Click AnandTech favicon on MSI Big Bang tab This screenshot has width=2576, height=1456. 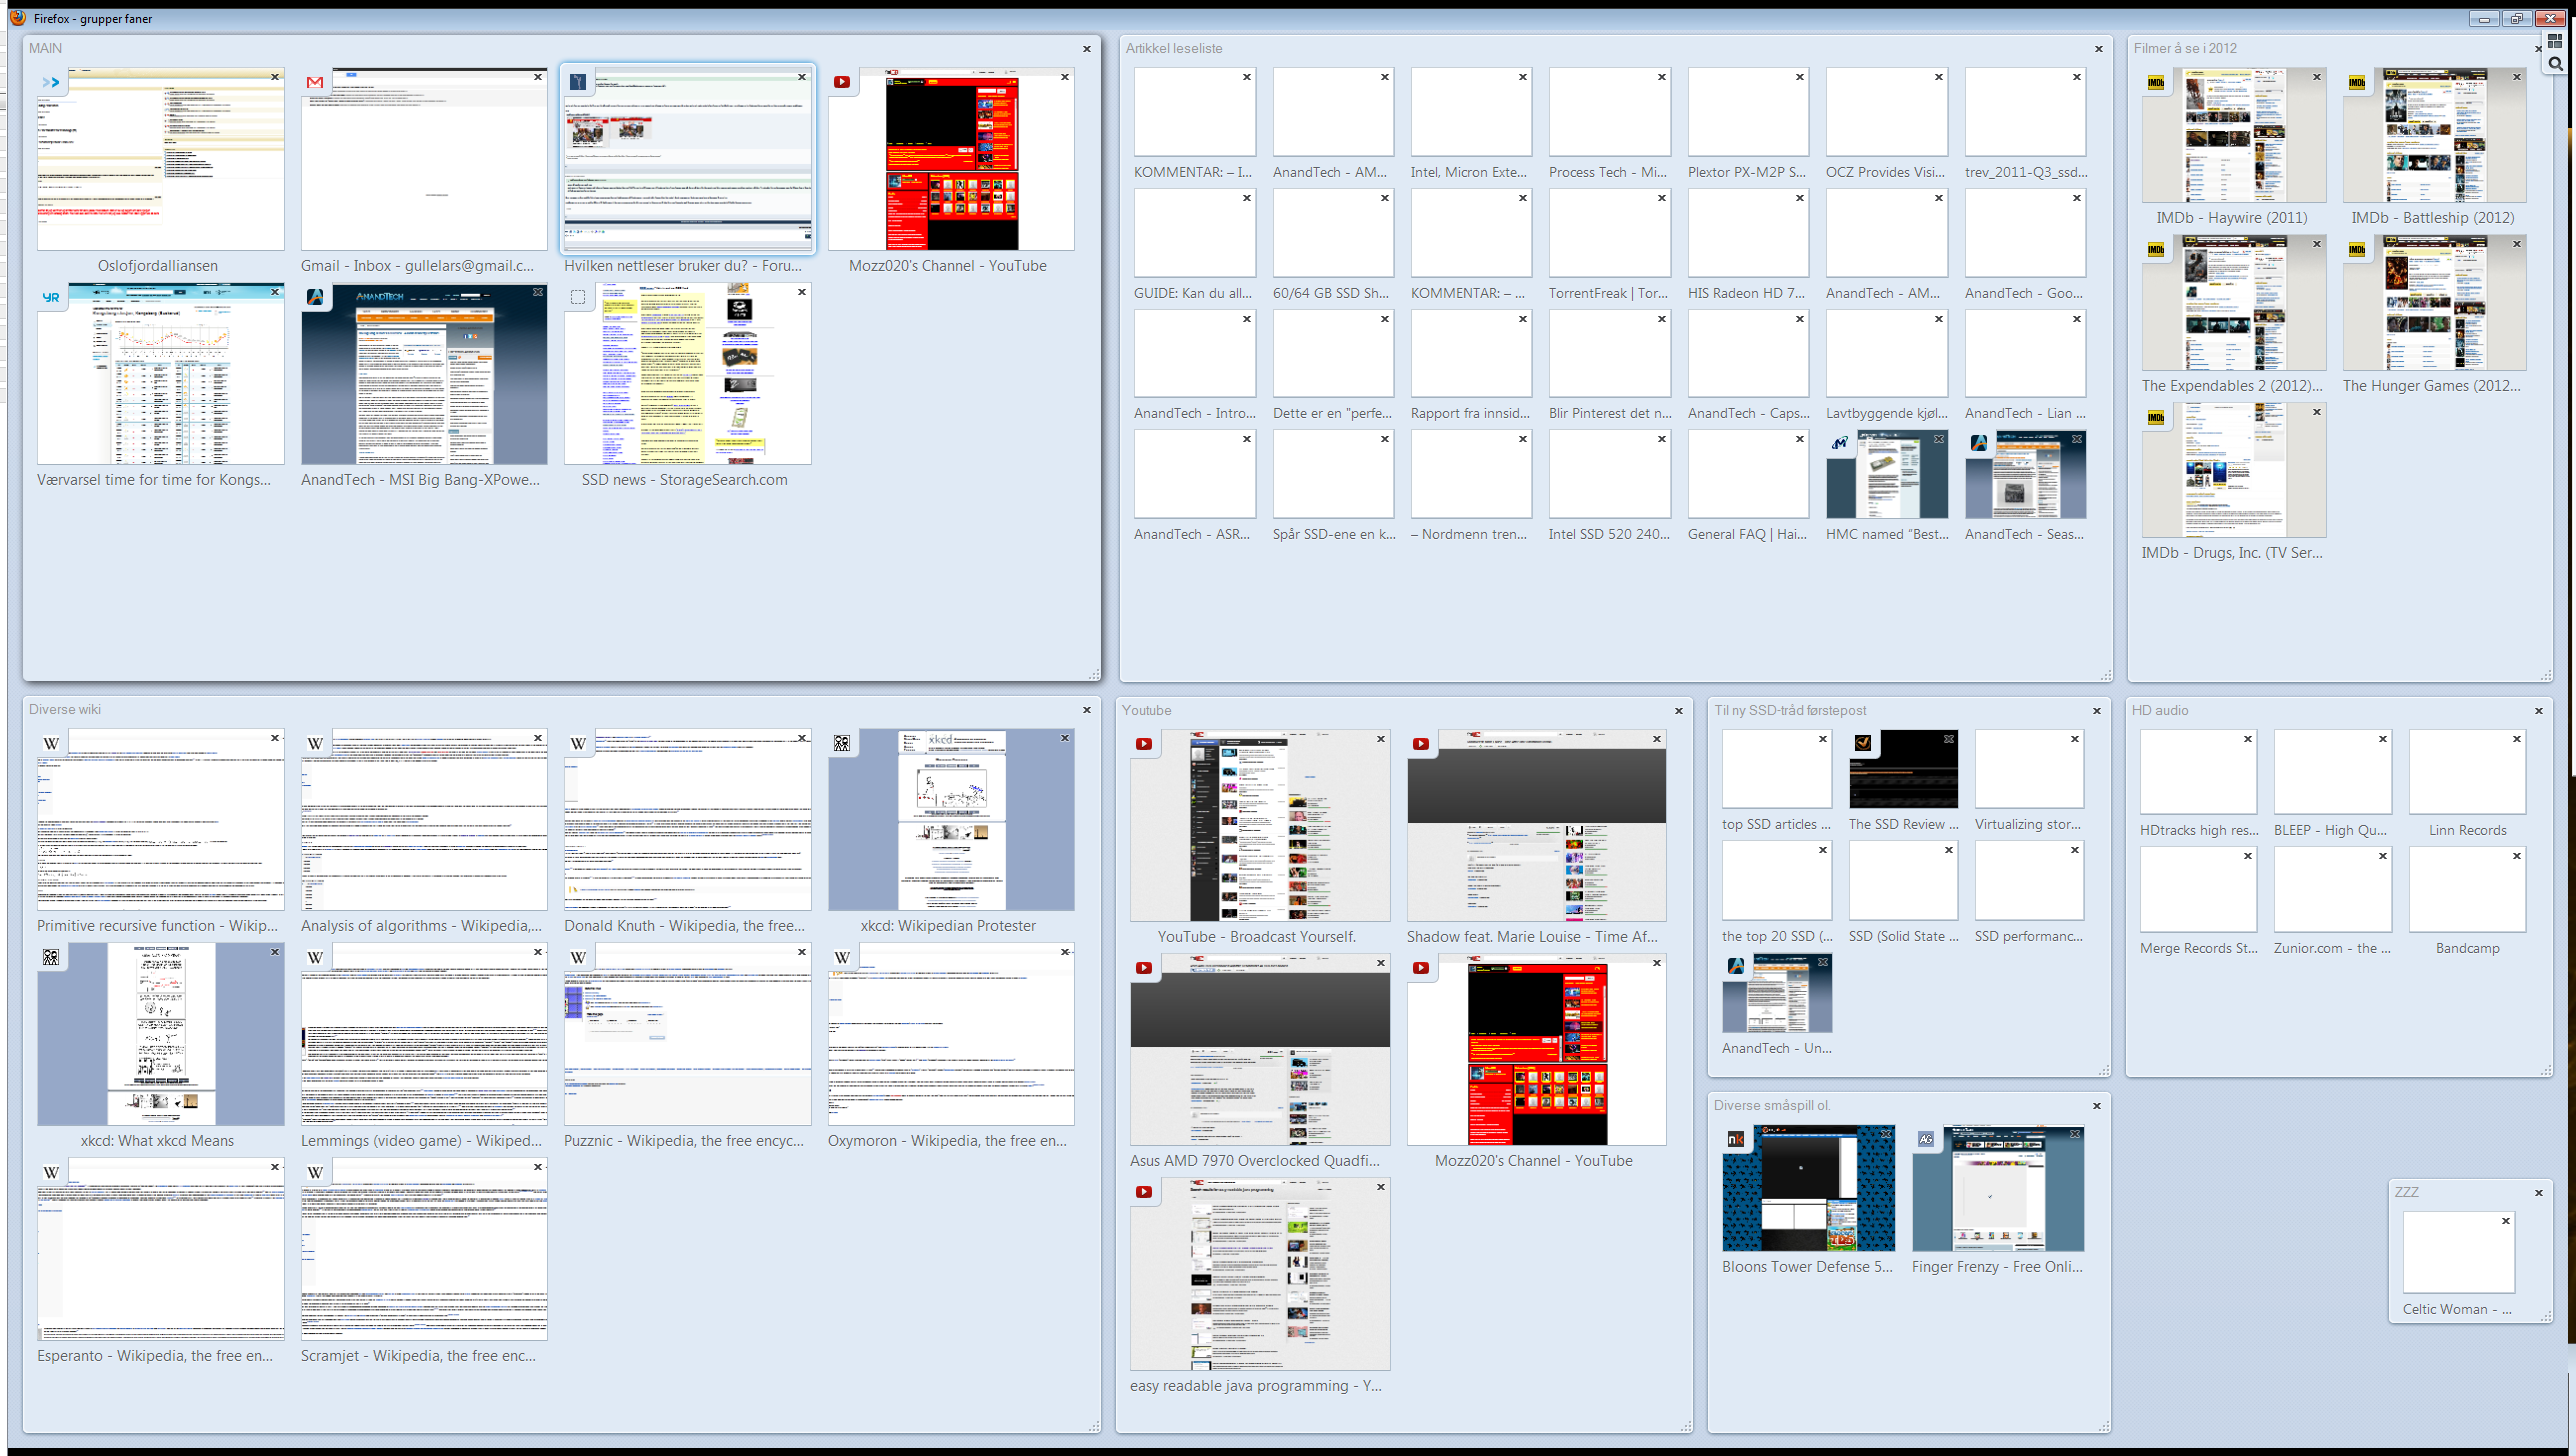click(315, 297)
